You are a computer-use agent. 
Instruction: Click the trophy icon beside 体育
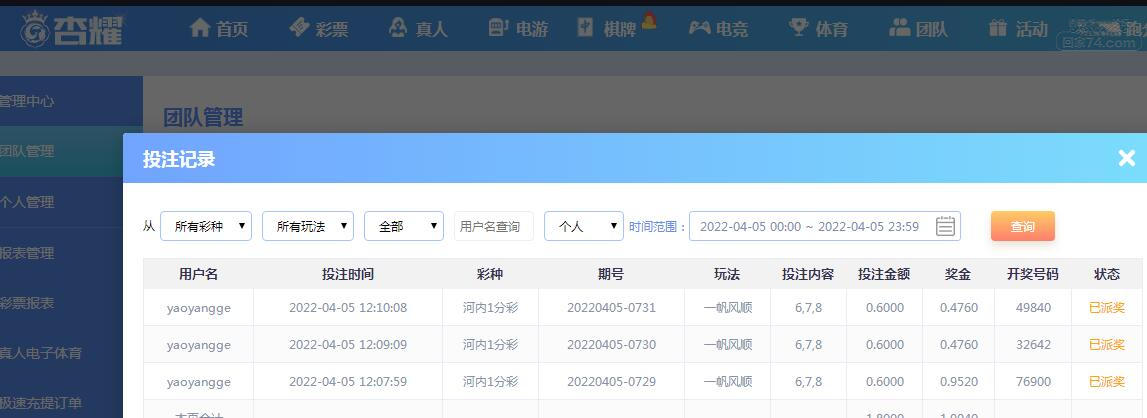click(x=799, y=27)
